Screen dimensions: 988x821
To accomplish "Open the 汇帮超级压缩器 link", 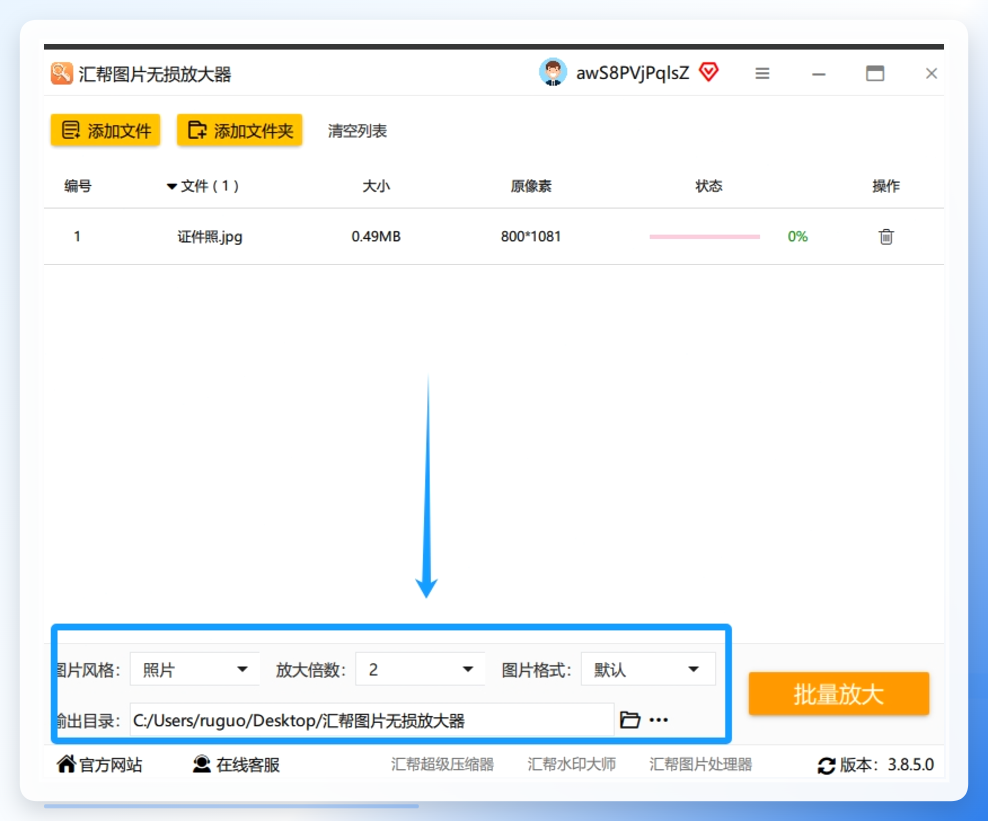I will point(442,764).
